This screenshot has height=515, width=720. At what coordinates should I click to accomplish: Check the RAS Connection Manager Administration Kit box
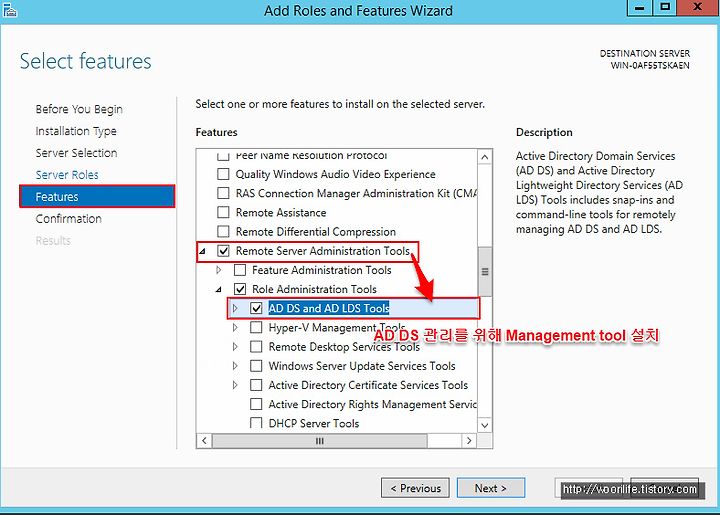pyautogui.click(x=223, y=193)
